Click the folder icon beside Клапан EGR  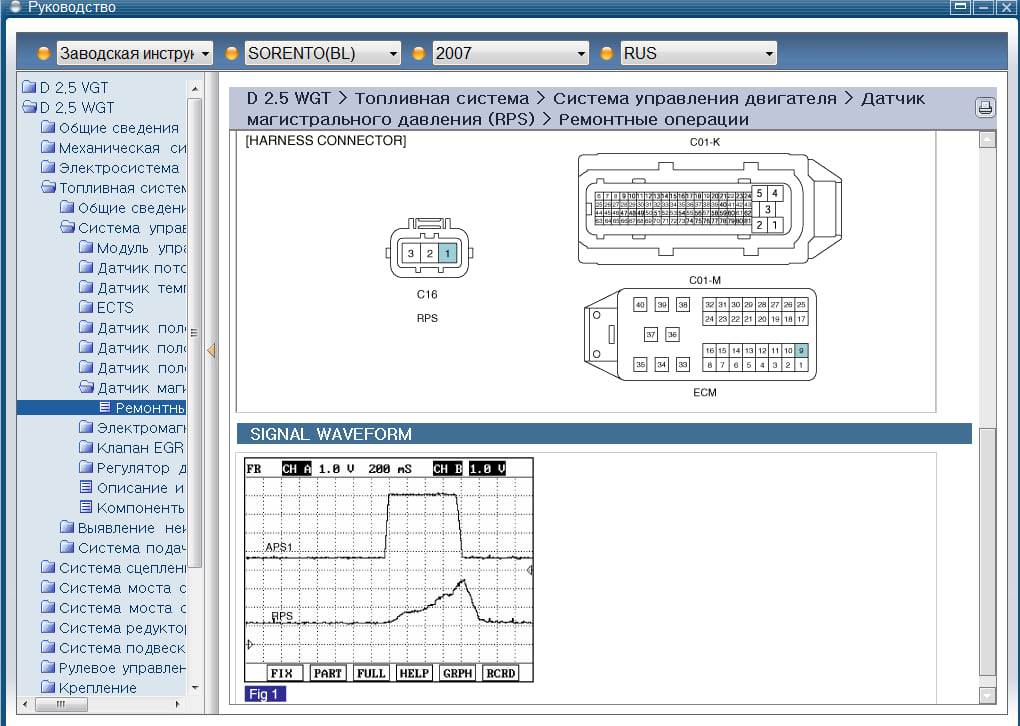point(86,448)
